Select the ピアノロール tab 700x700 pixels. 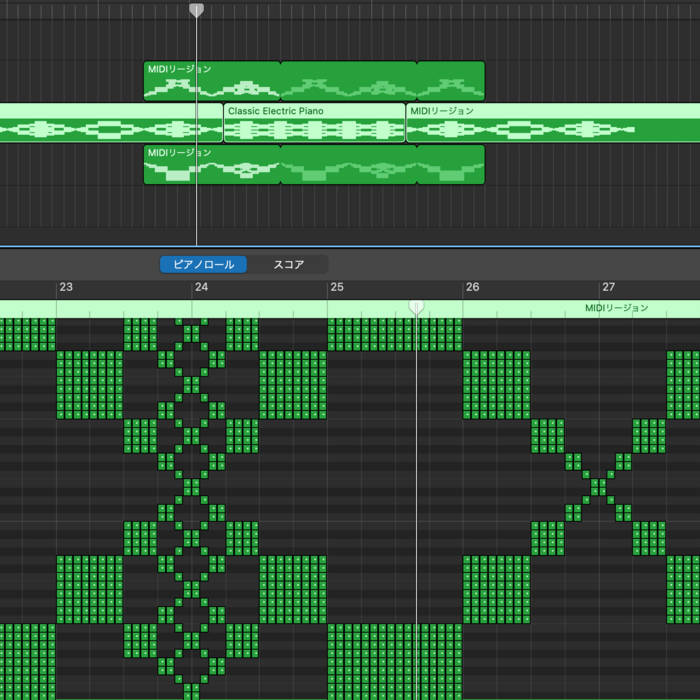(x=204, y=265)
